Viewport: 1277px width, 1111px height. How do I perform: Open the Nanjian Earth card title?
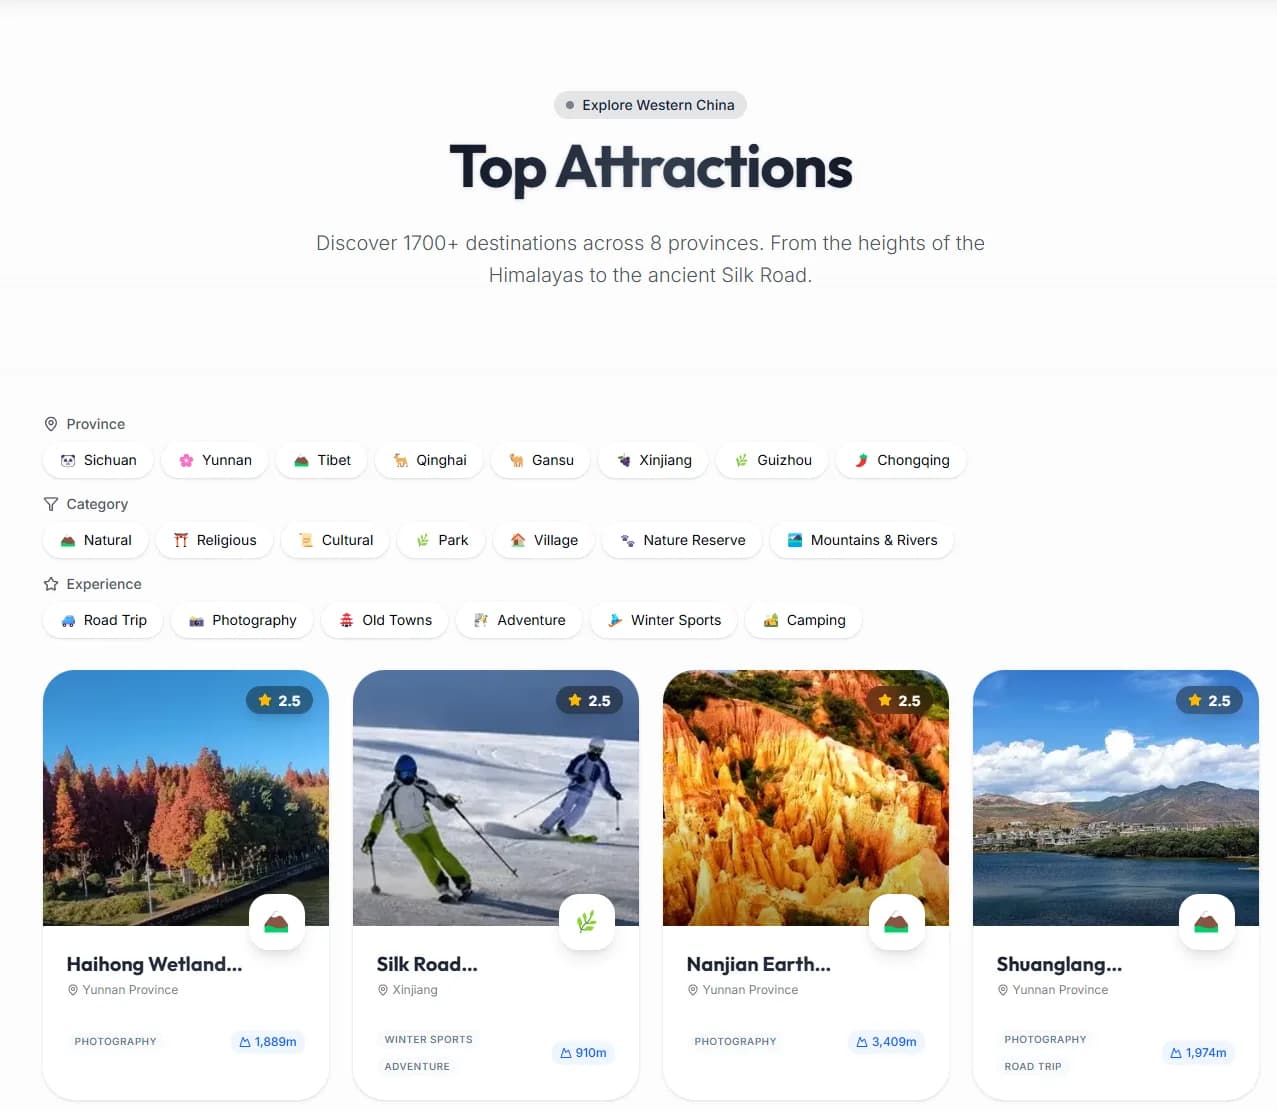(x=758, y=964)
